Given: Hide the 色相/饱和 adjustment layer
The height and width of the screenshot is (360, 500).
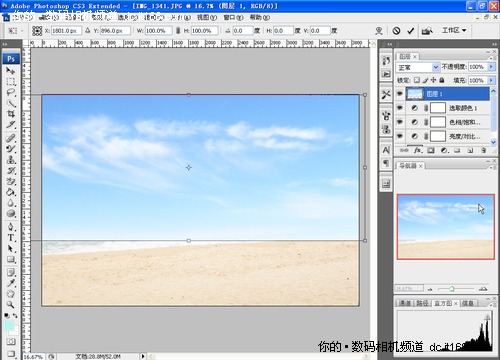Looking at the screenshot, I should pyautogui.click(x=399, y=122).
